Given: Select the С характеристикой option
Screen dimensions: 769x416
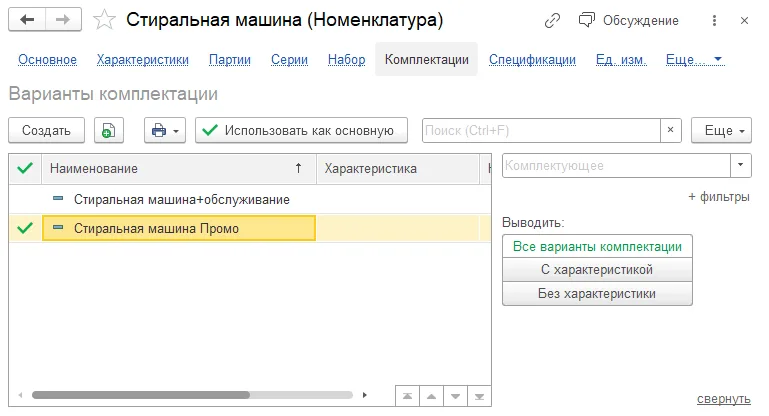Looking at the screenshot, I should [597, 270].
